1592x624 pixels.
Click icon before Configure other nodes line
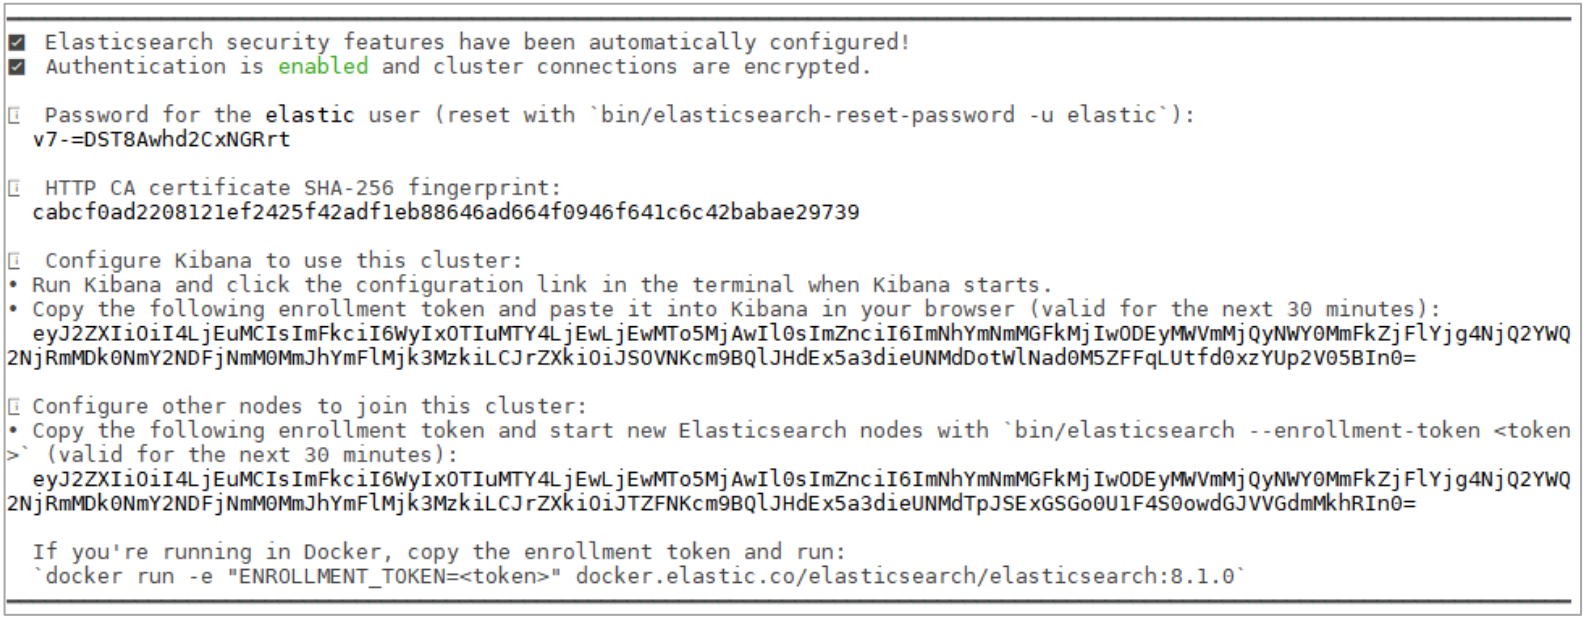15,407
